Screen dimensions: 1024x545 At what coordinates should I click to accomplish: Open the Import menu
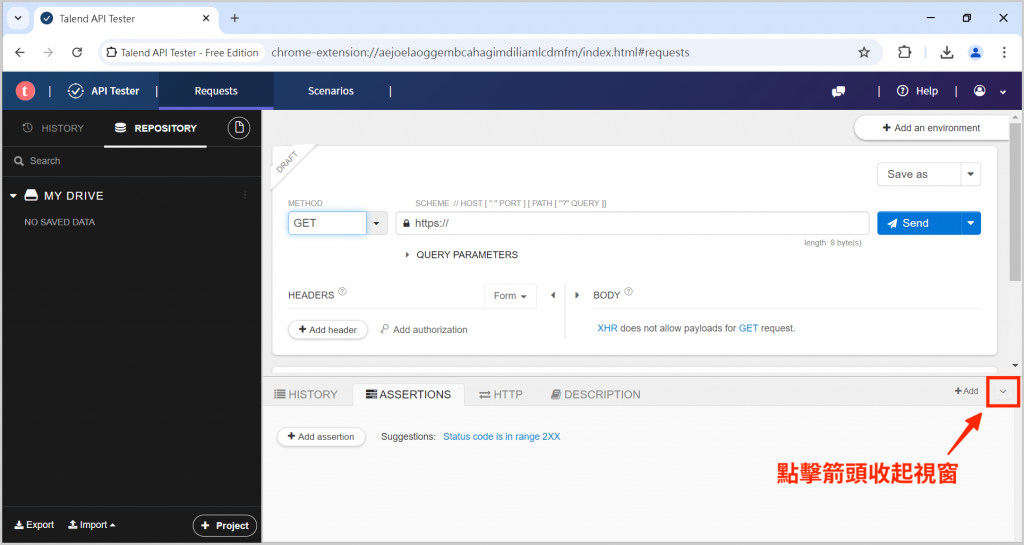tap(91, 525)
